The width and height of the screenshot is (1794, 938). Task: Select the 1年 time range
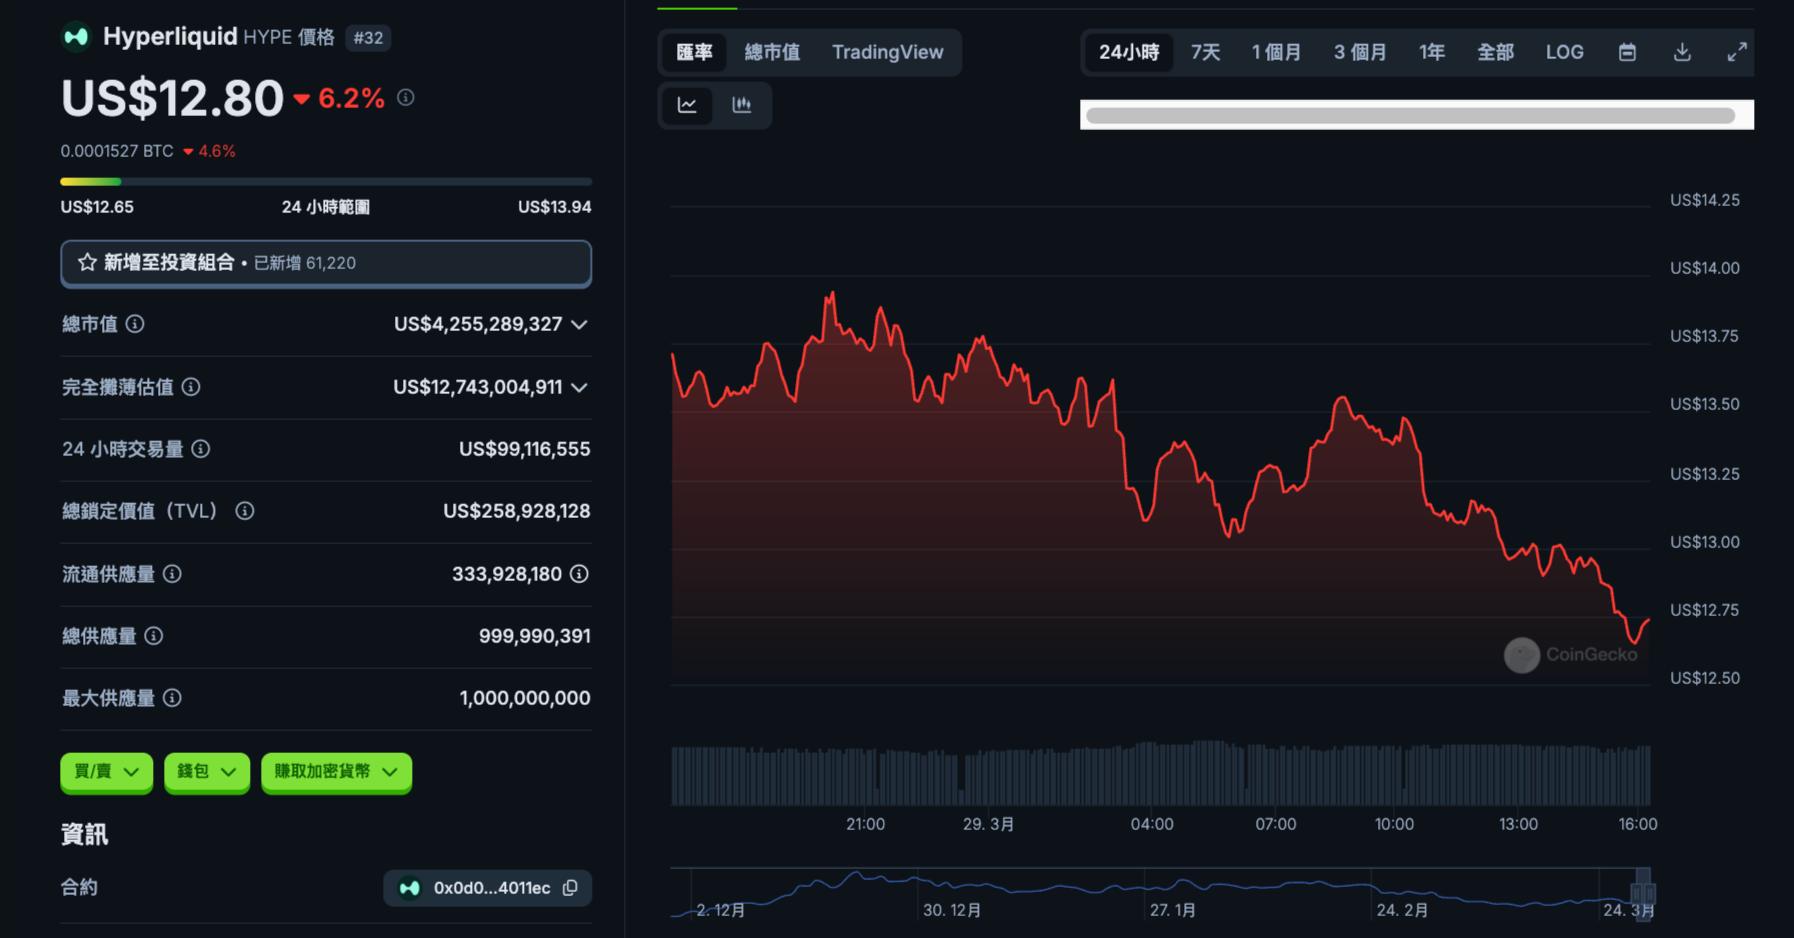click(1431, 52)
